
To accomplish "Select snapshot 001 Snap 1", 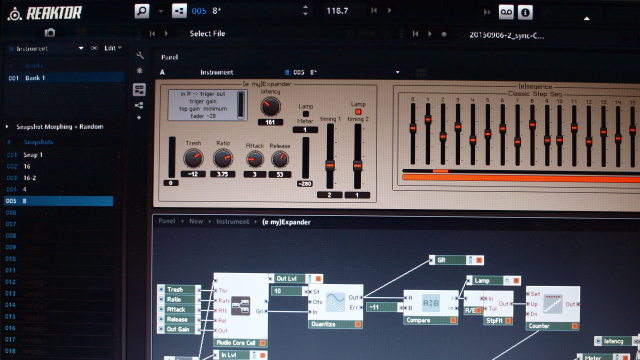I will [59, 155].
